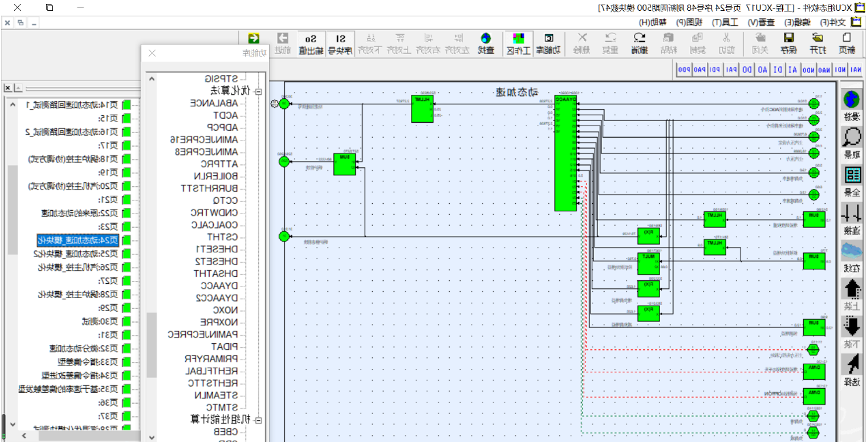Choose the 选择 arrow pointer tool

[851, 368]
